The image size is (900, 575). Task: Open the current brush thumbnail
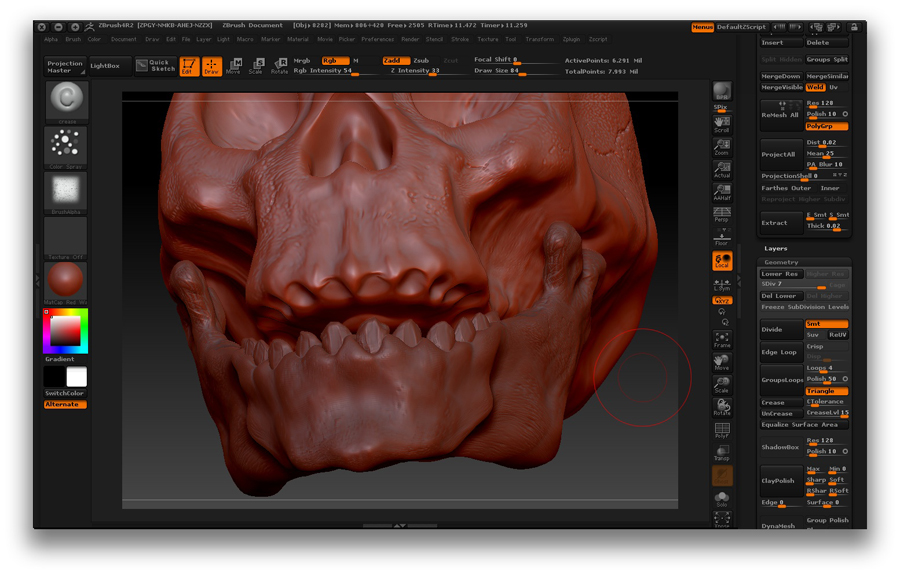(67, 100)
